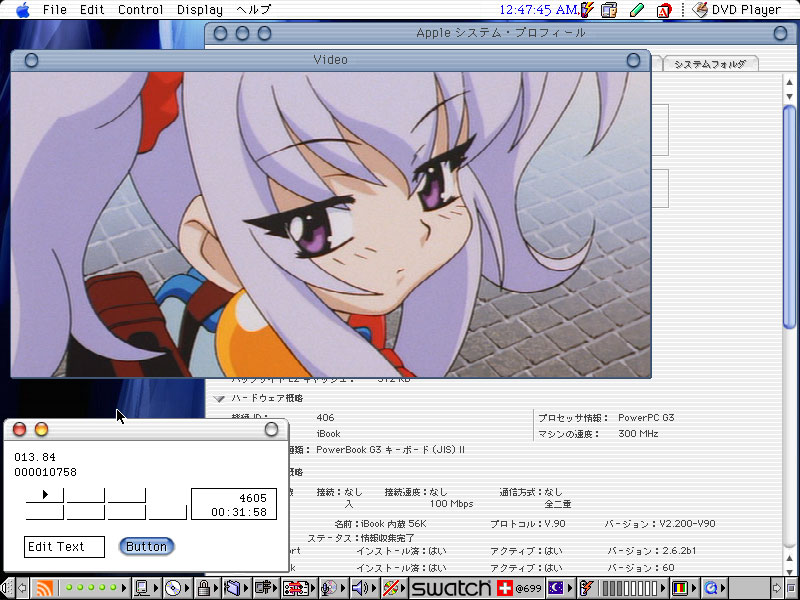Click the Video window collapse button
This screenshot has width=800, height=600.
[x=633, y=61]
